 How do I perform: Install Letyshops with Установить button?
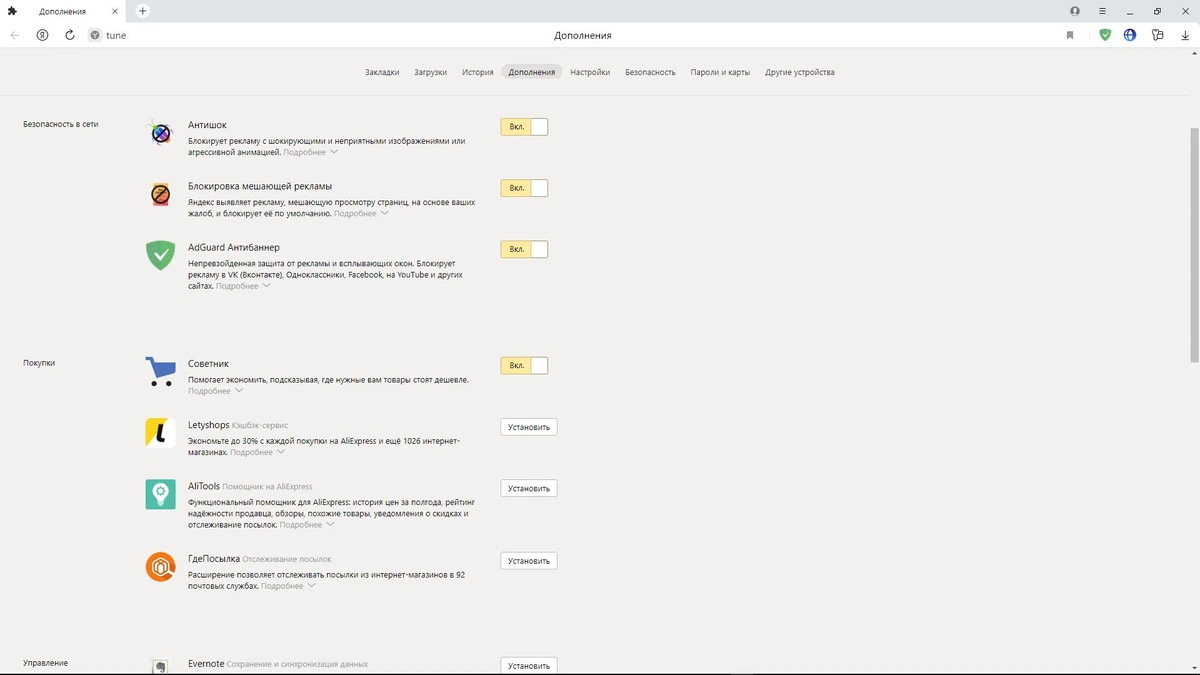point(529,427)
